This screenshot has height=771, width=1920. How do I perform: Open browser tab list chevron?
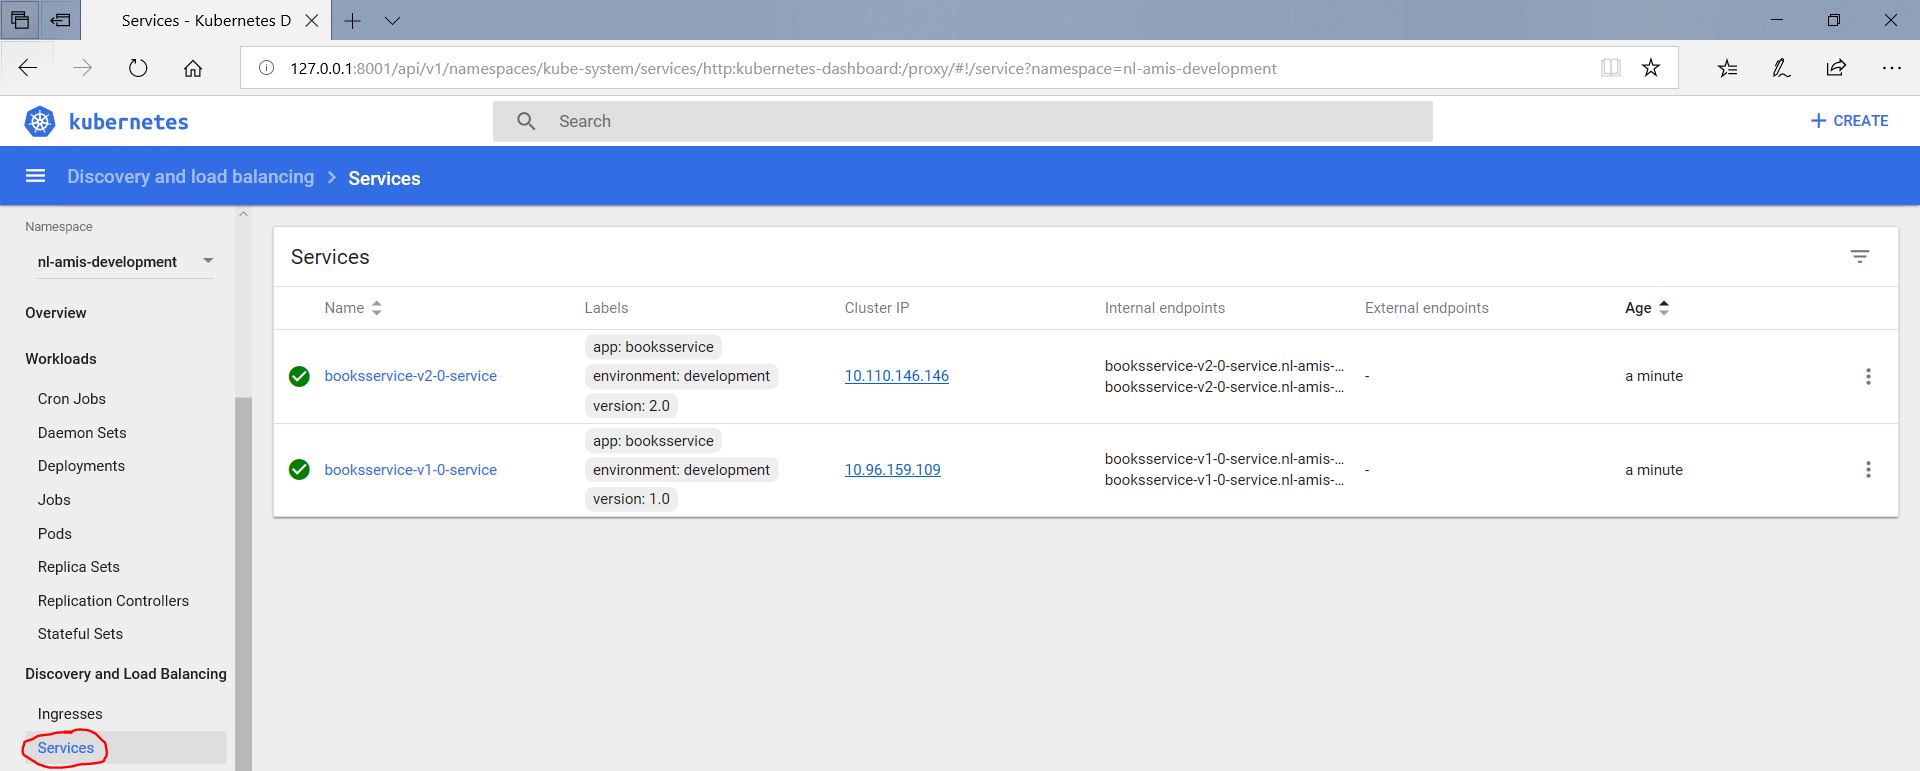point(393,20)
